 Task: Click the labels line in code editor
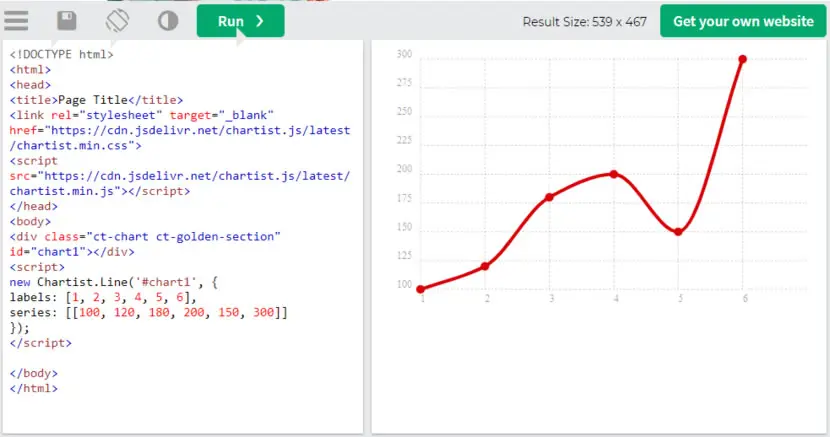(x=103, y=297)
